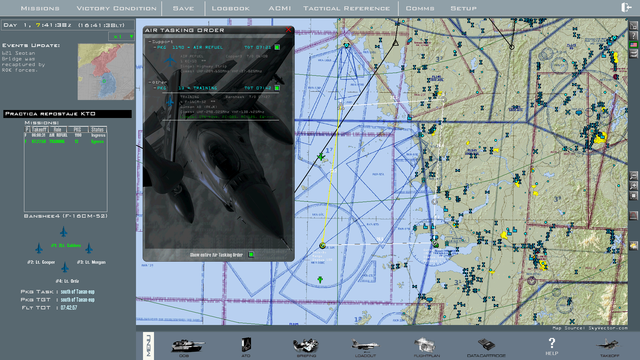The width and height of the screenshot is (640, 360).
Task: Open the Loadout aircraft icon
Action: 365,347
